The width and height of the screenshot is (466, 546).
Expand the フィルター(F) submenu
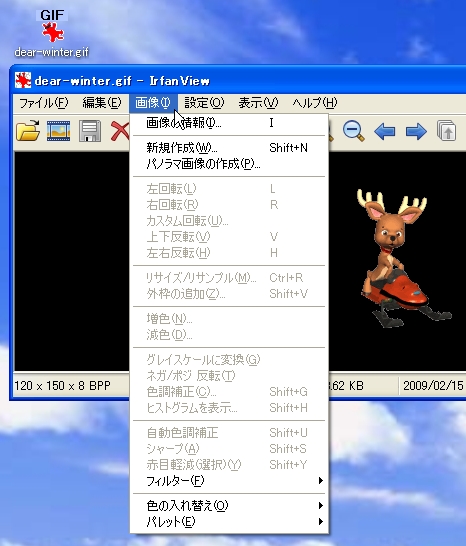(229, 481)
